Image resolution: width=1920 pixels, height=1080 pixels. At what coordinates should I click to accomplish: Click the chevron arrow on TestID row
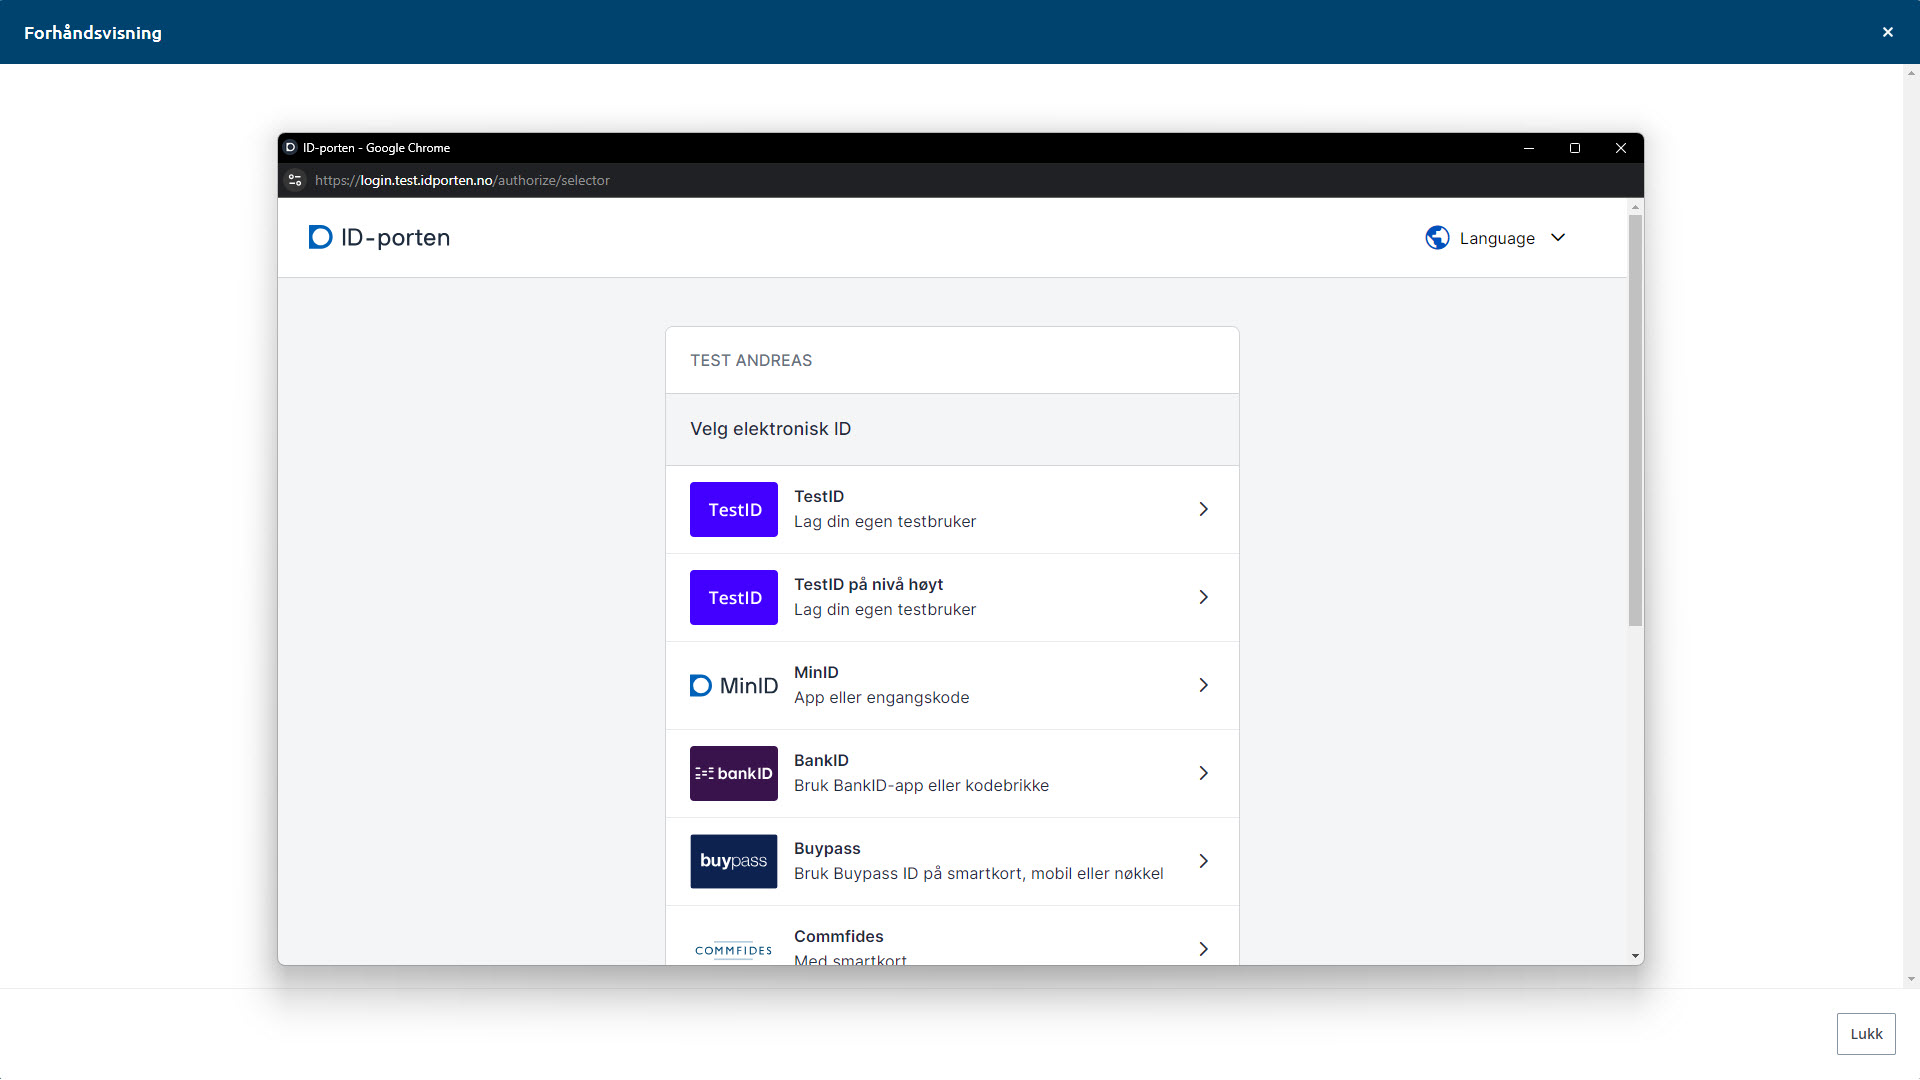pos(1203,510)
